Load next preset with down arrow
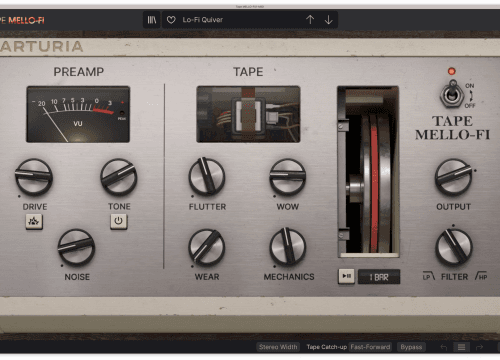 (329, 20)
